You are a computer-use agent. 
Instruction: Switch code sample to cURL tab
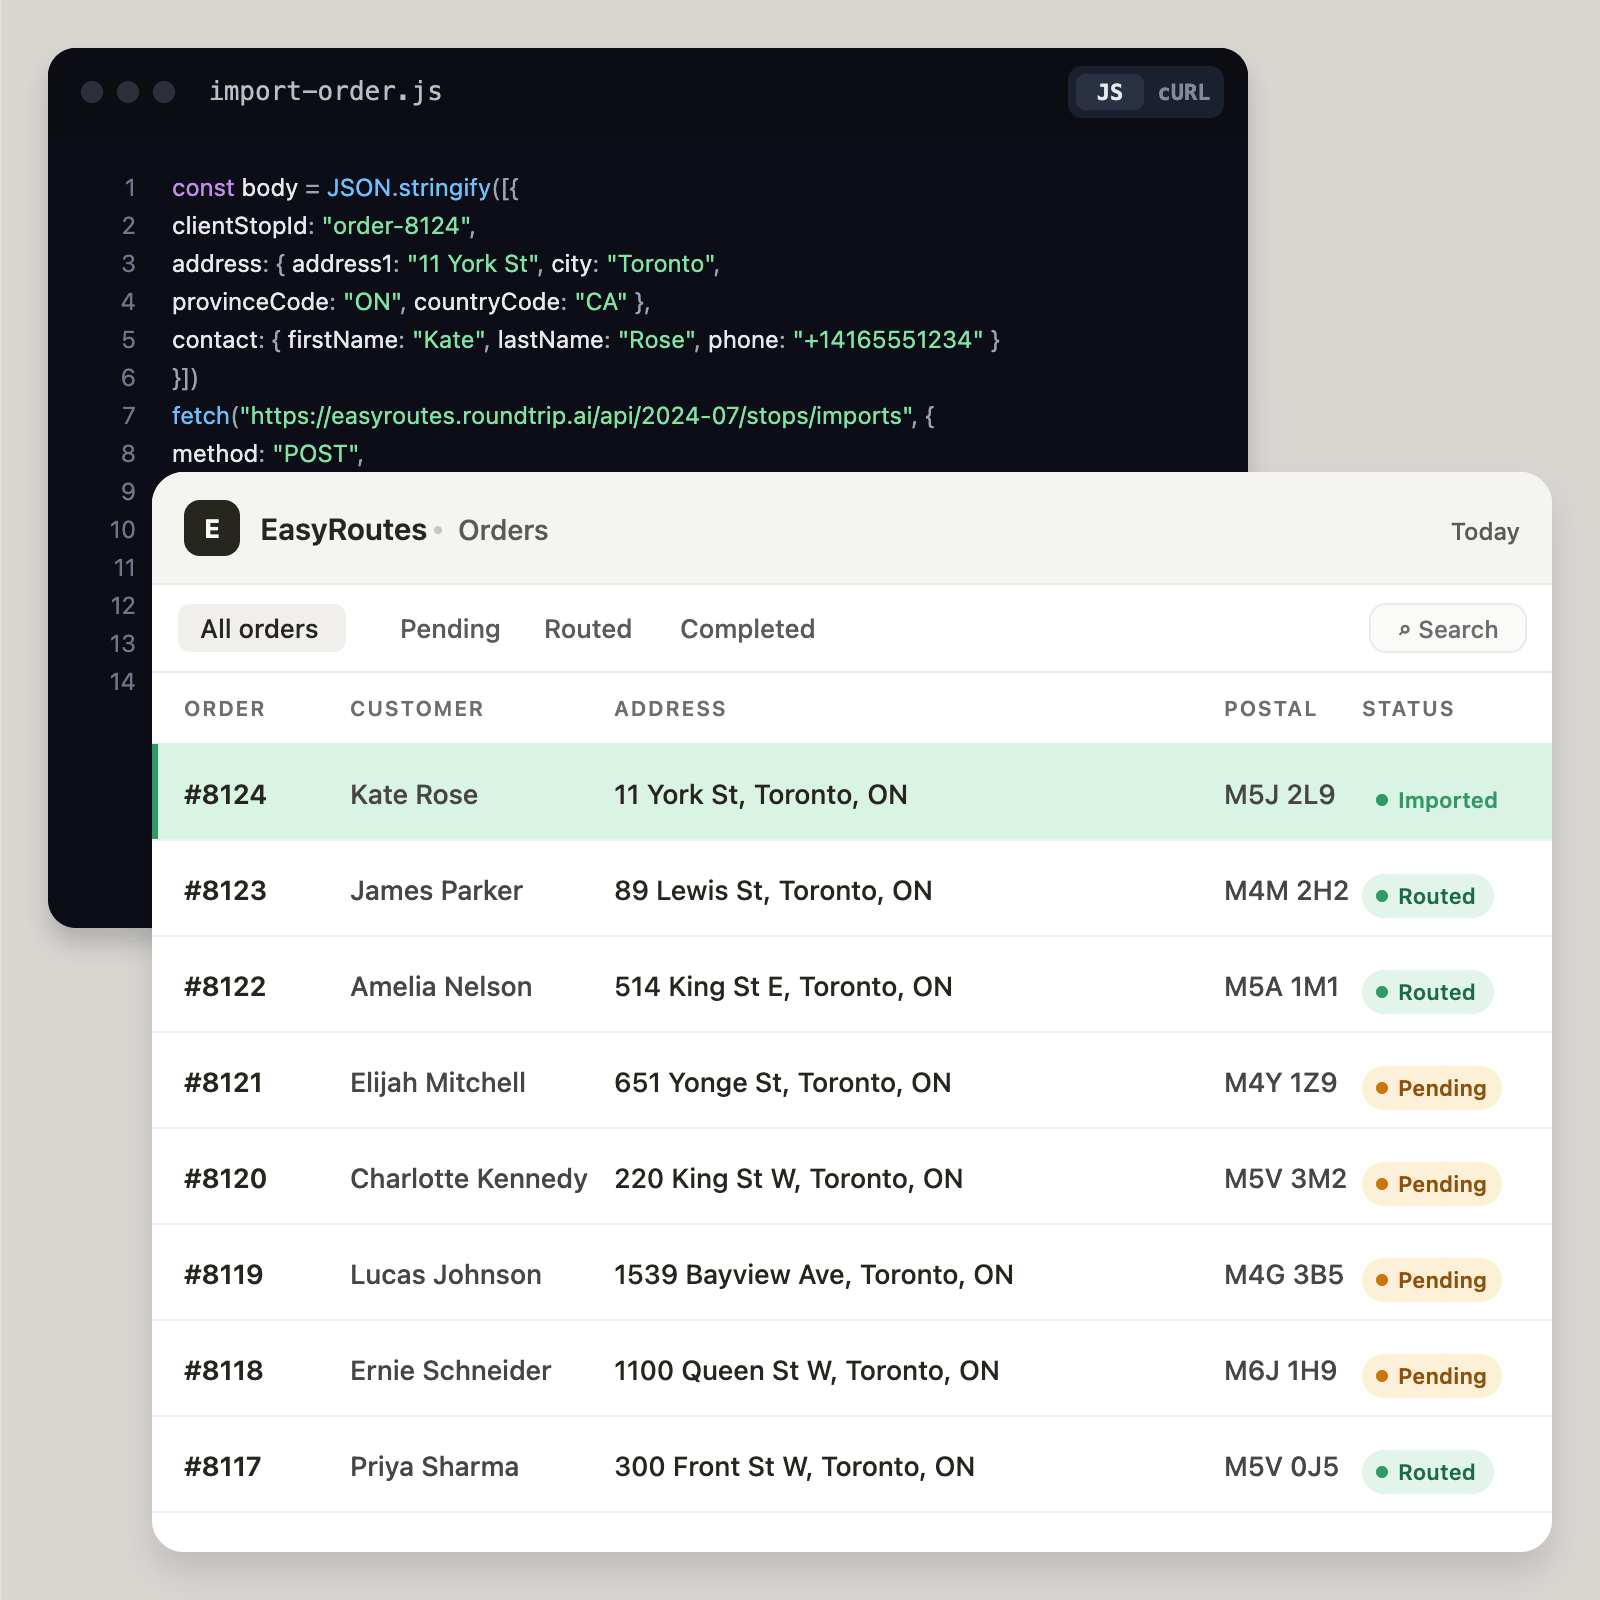(x=1183, y=92)
